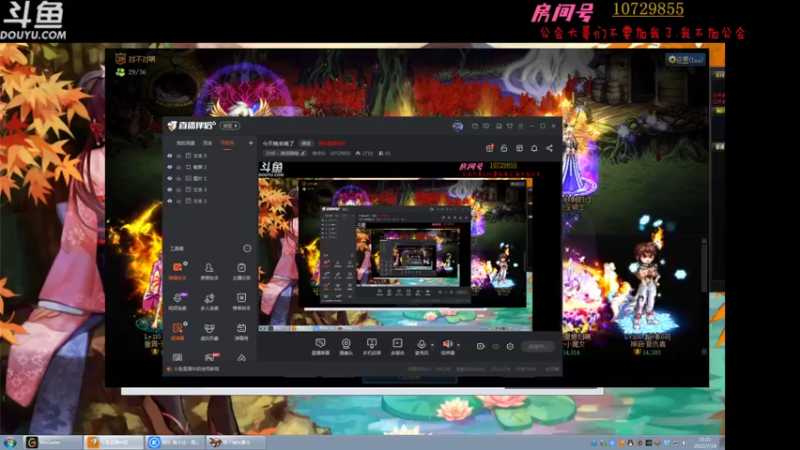The image size is (800, 450).
Task: Click the edit pencil next to the DNF category
Action: point(303,153)
